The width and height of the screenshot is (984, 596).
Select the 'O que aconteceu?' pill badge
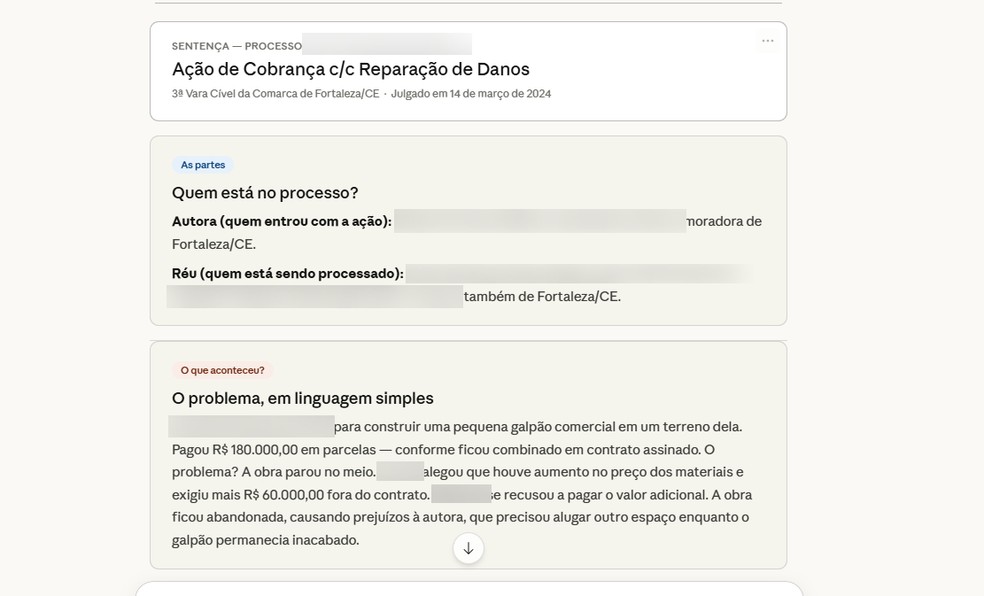point(220,369)
